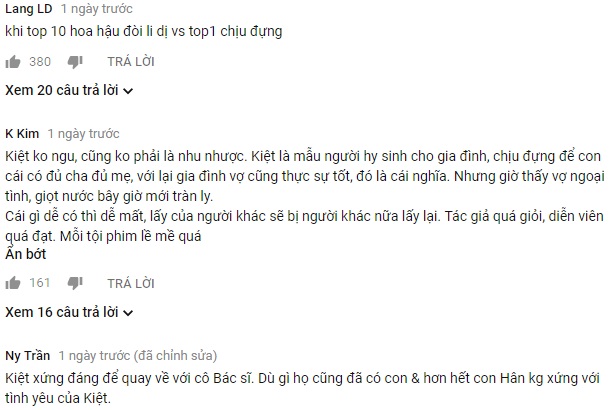Collapse K Kim's comment with Ẩn bớt
The width and height of the screenshot is (616, 410).
tap(26, 254)
